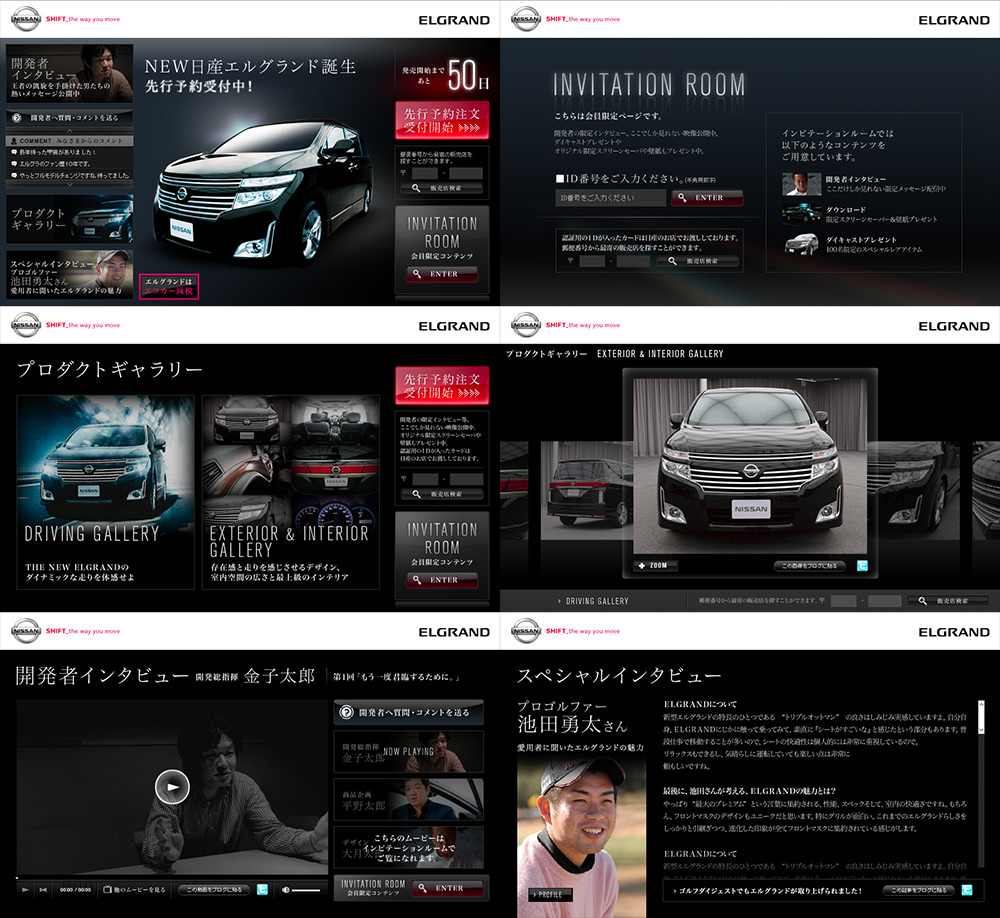
Task: Select the headlight close-up thumbnail right of main photo
Action: 912,490
